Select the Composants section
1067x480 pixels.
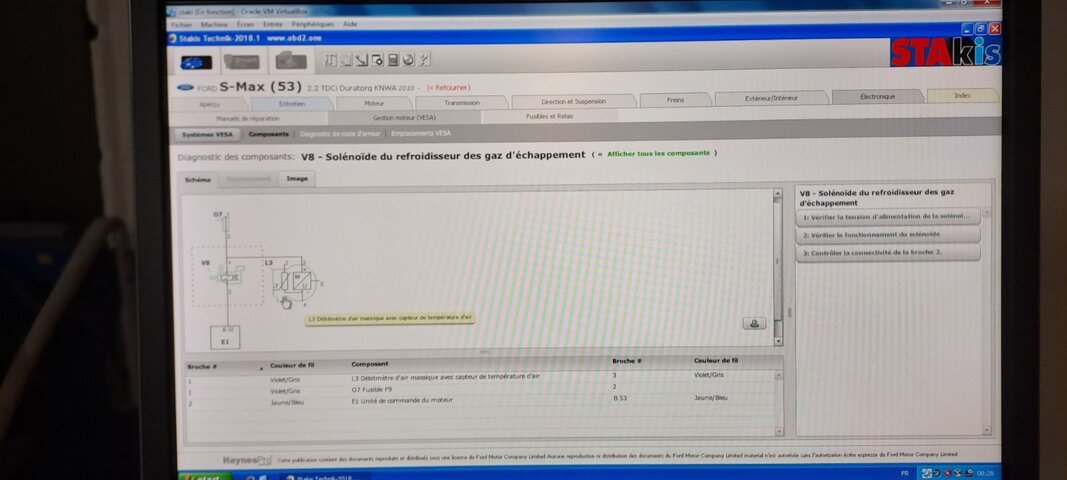[269, 134]
